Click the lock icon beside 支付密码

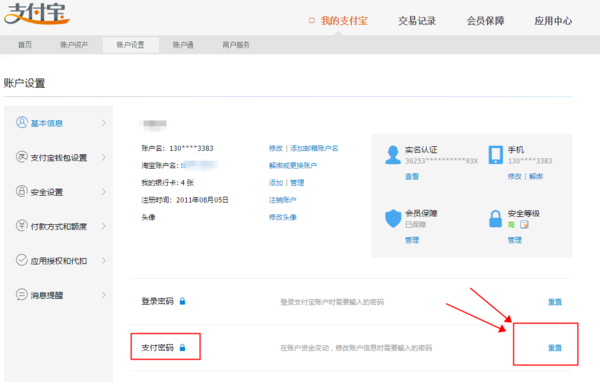point(183,347)
